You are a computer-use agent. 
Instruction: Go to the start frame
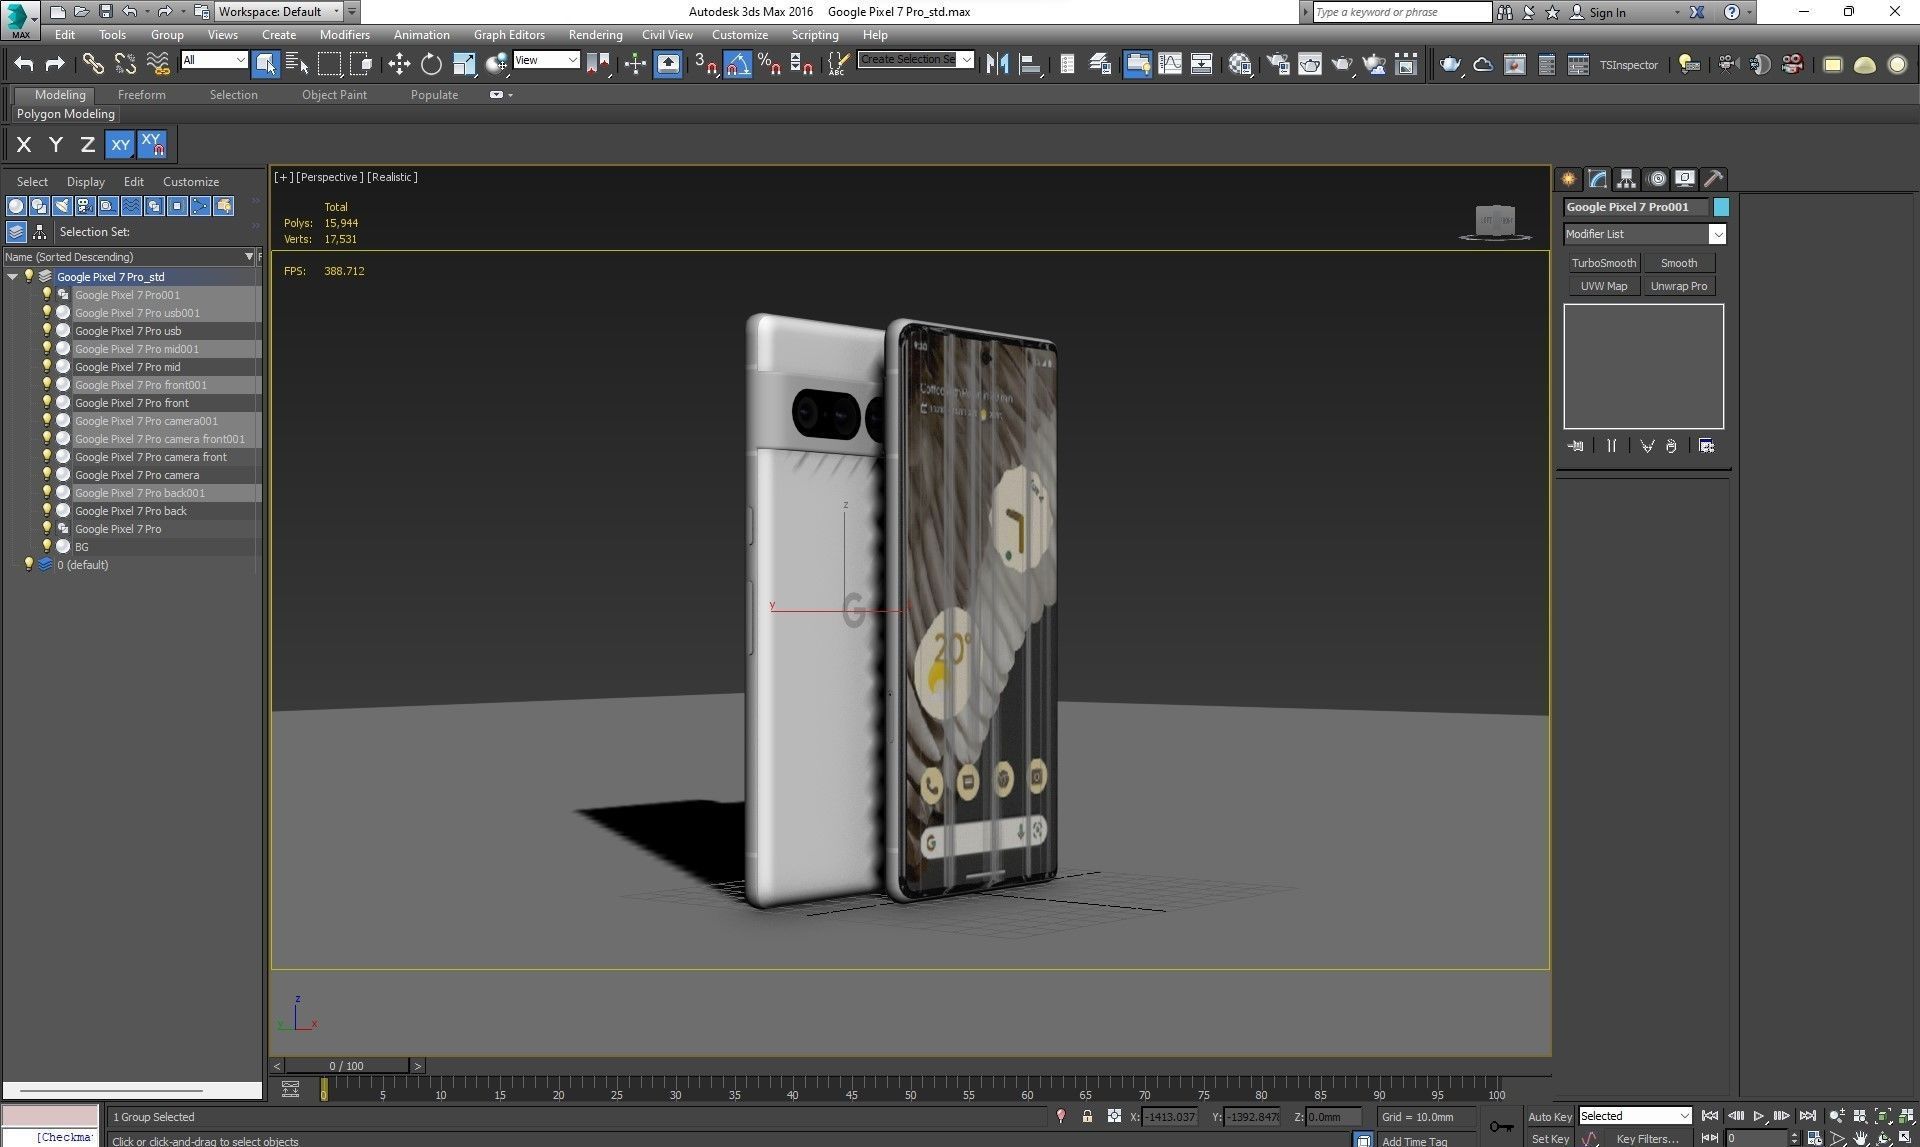point(1710,1116)
